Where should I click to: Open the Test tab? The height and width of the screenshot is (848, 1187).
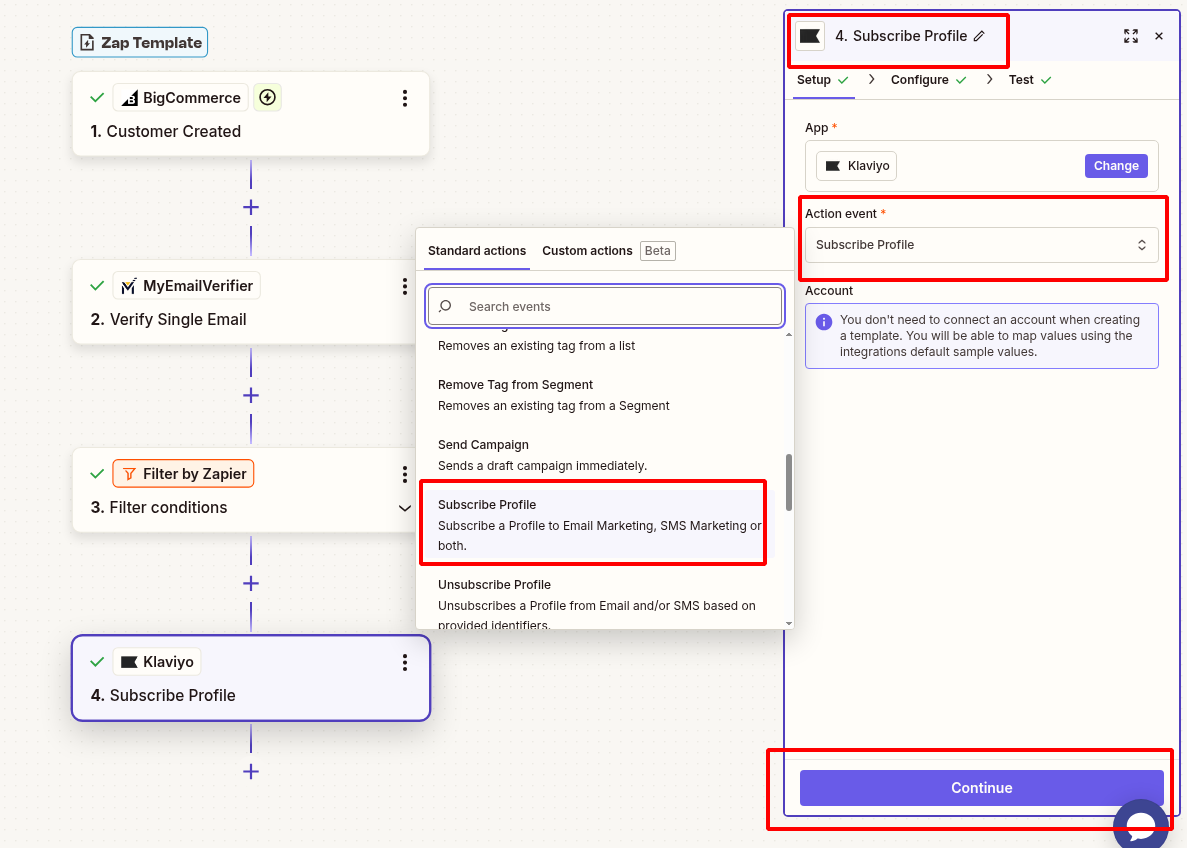coord(1021,80)
